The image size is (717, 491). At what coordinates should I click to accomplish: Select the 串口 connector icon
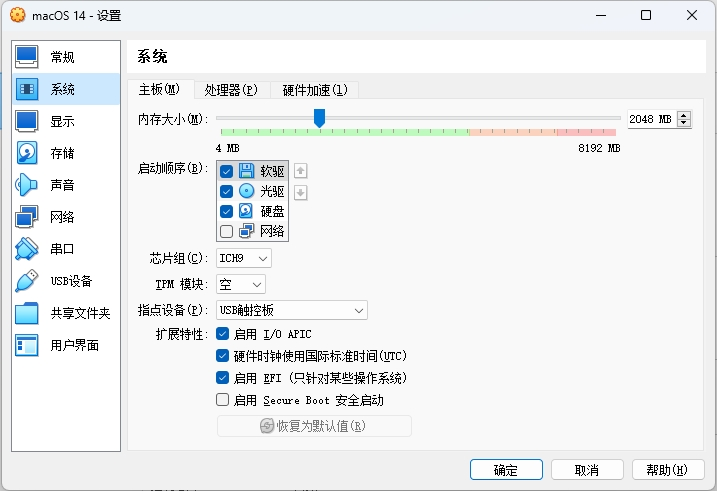tap(27, 249)
